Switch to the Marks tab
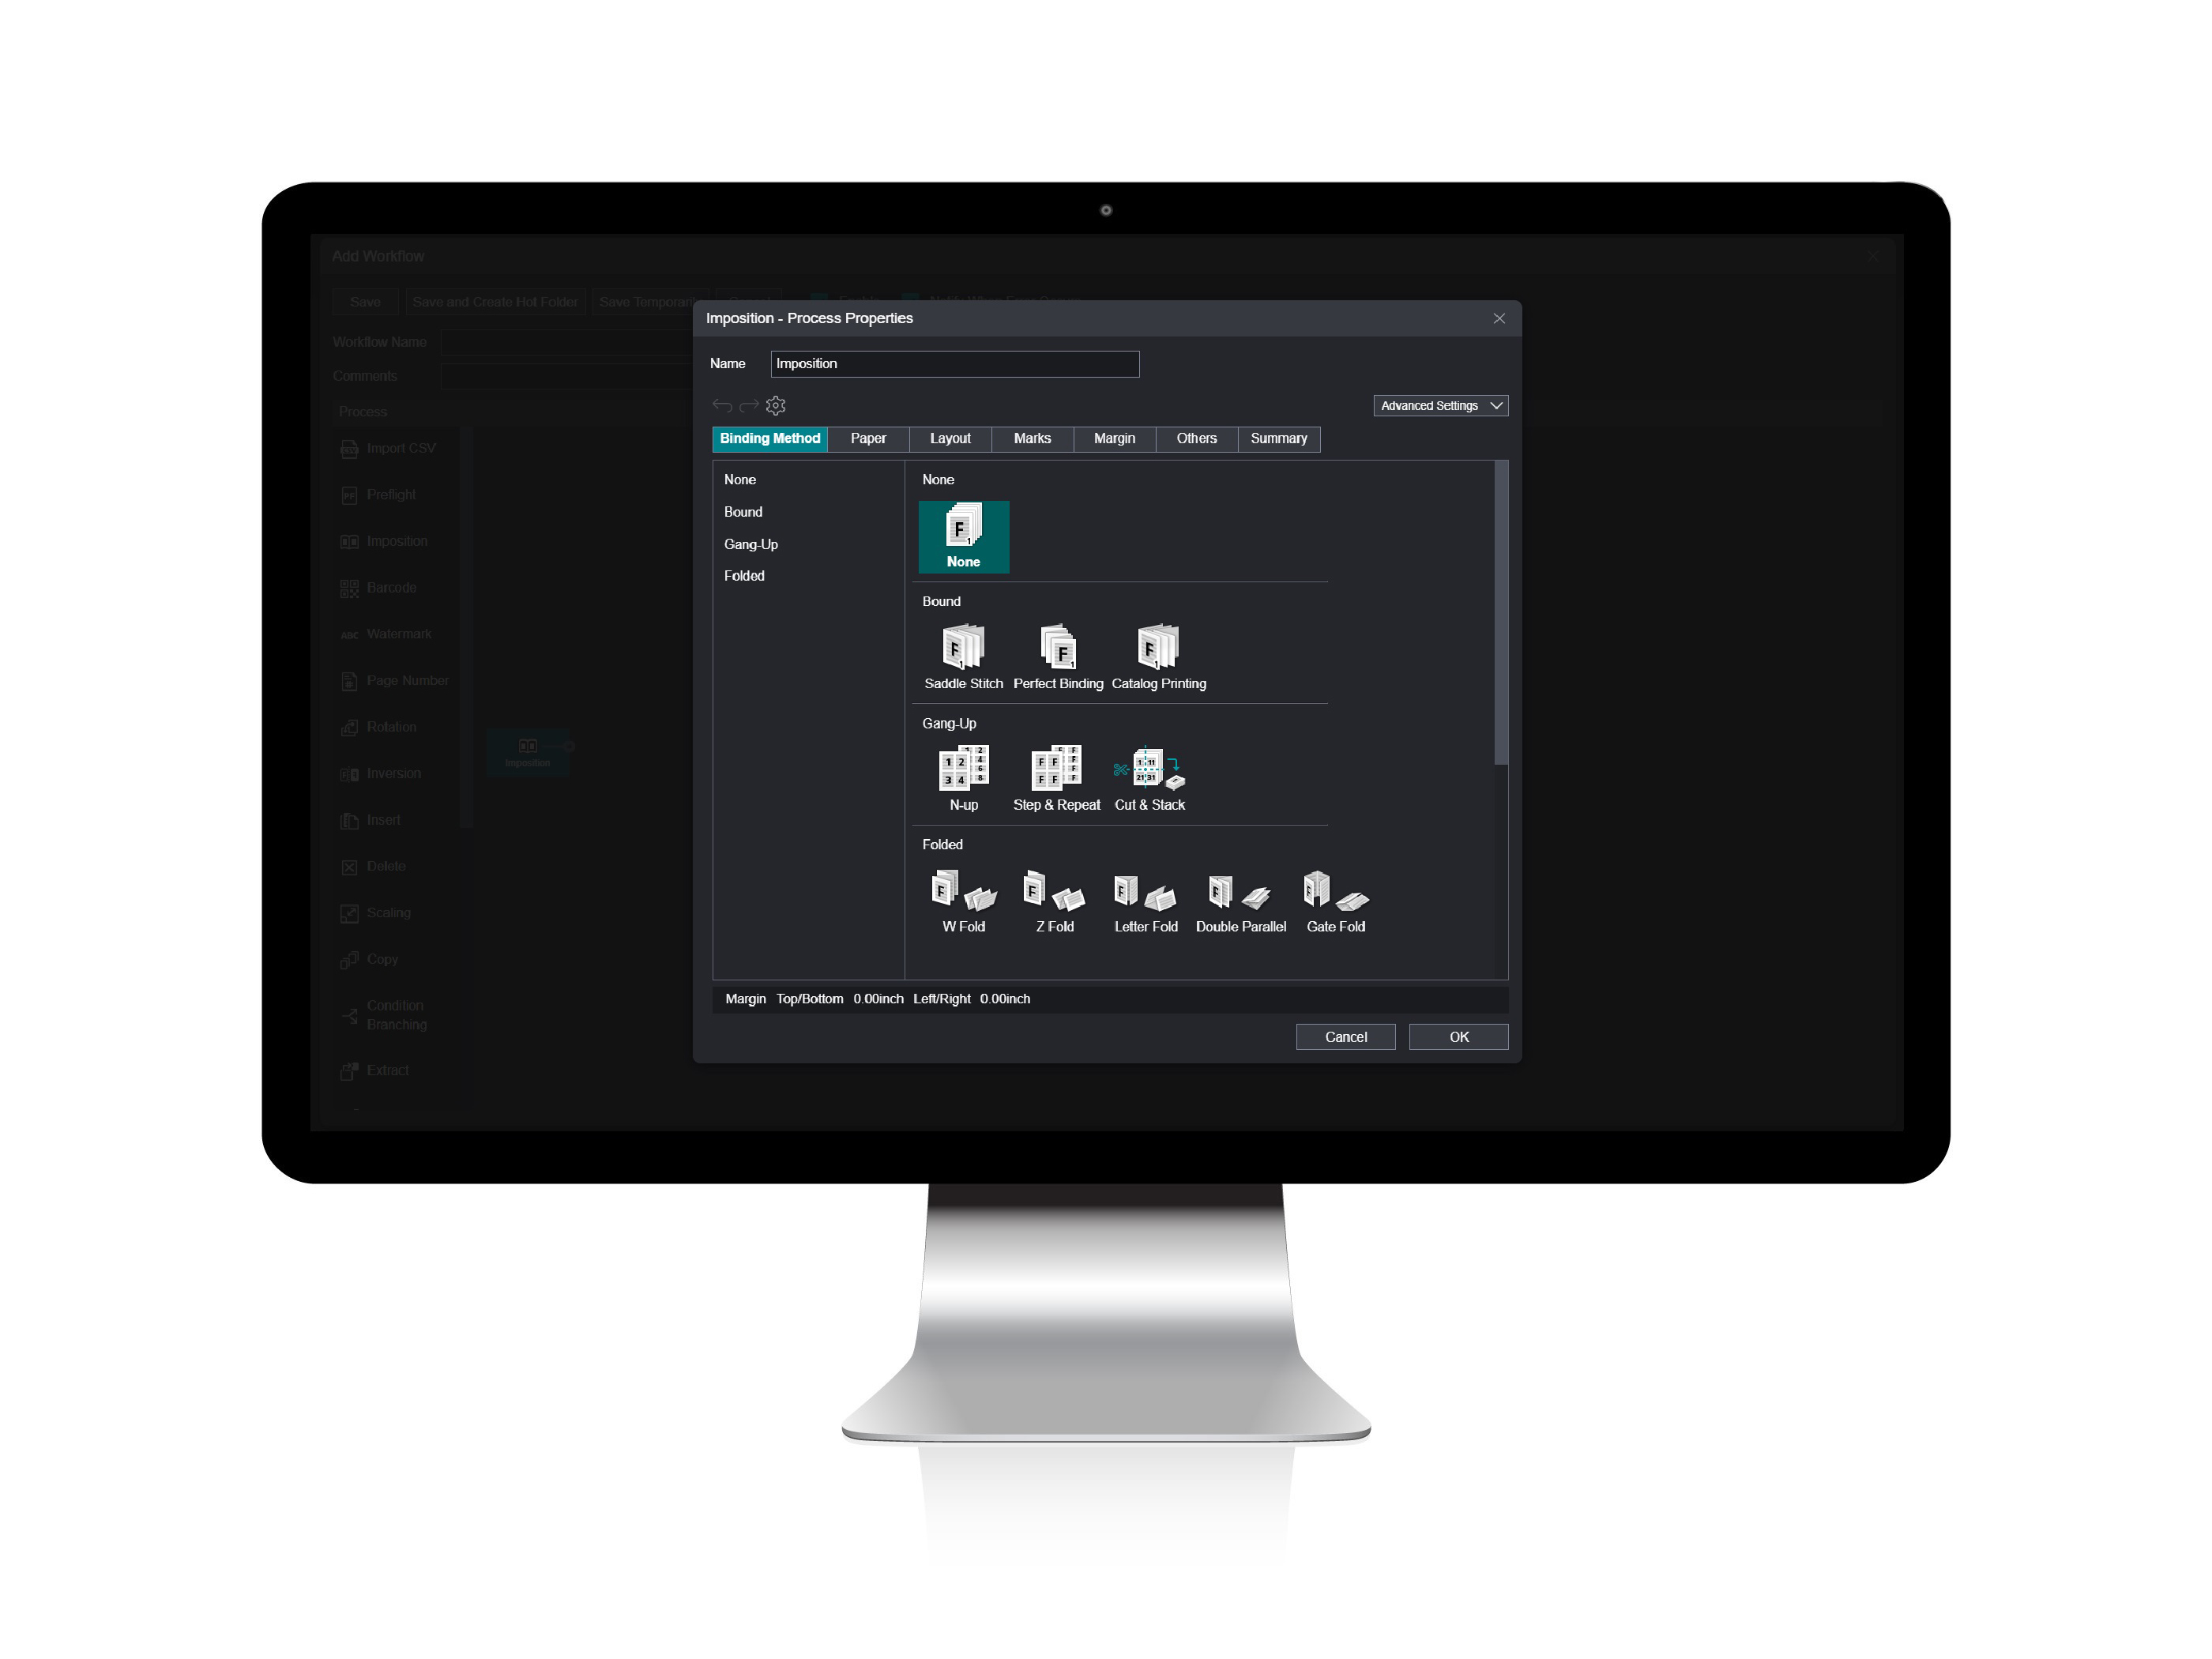 (x=1029, y=438)
